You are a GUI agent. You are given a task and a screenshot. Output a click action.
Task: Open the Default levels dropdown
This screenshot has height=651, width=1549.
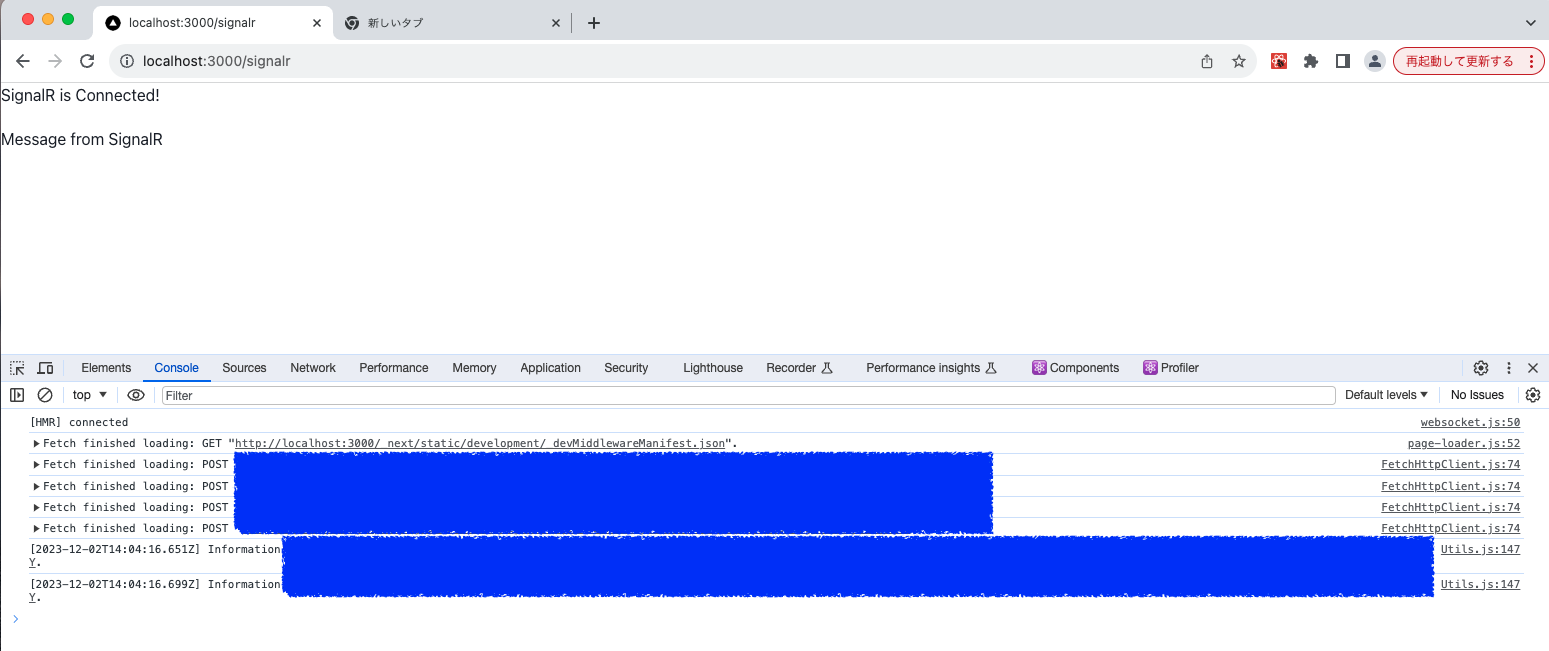pos(1386,395)
